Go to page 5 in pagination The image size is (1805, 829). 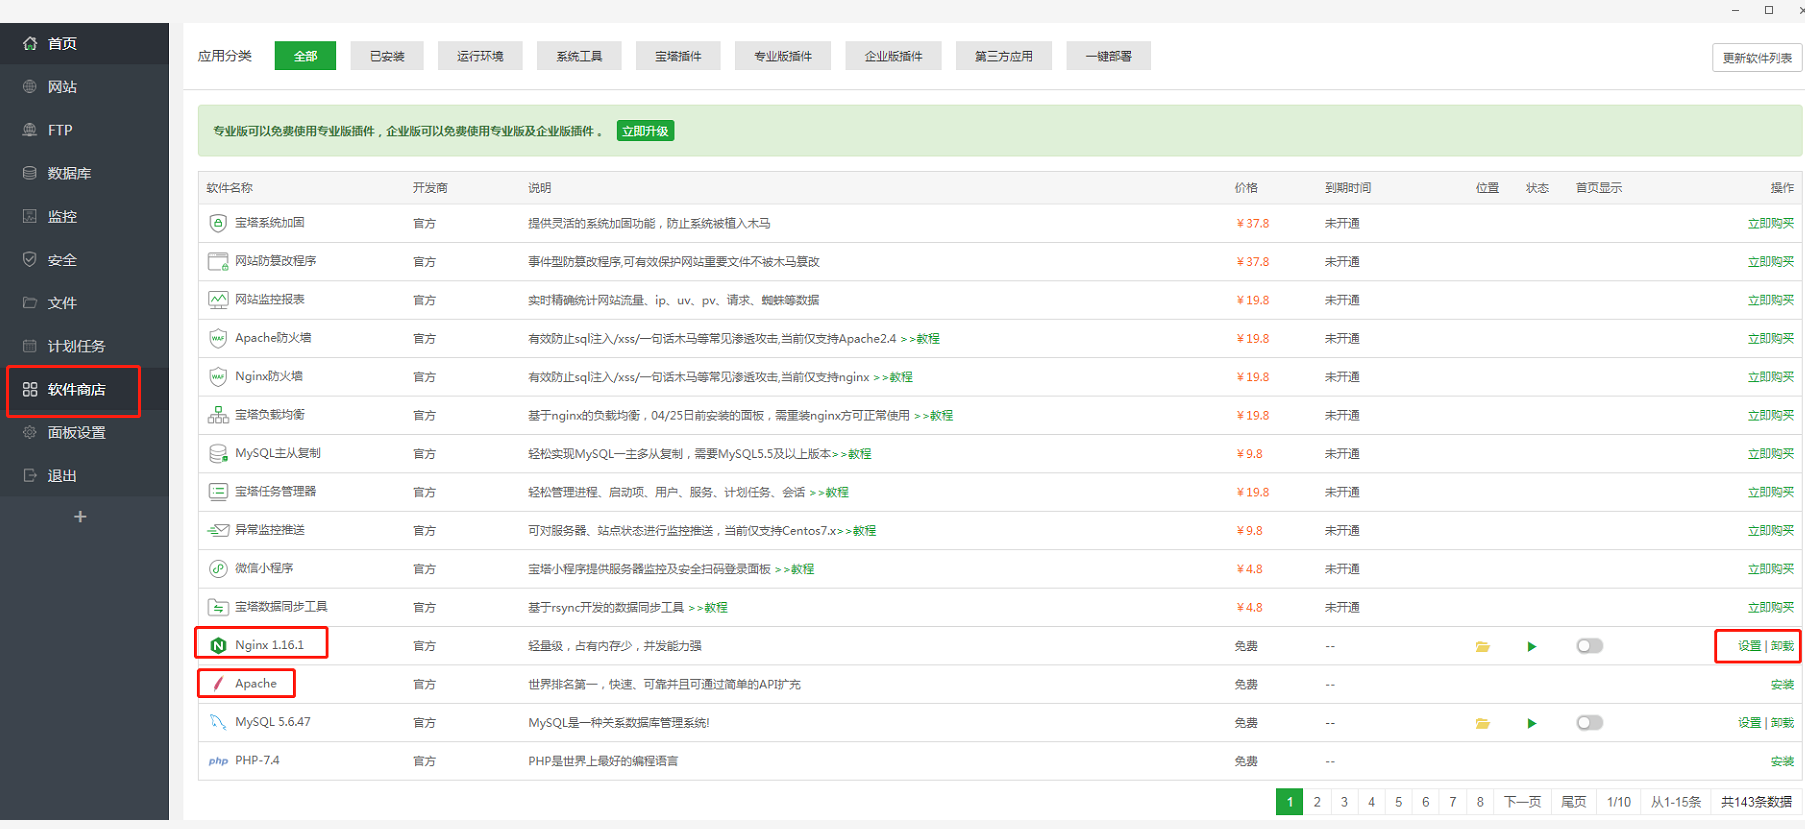click(x=1398, y=802)
